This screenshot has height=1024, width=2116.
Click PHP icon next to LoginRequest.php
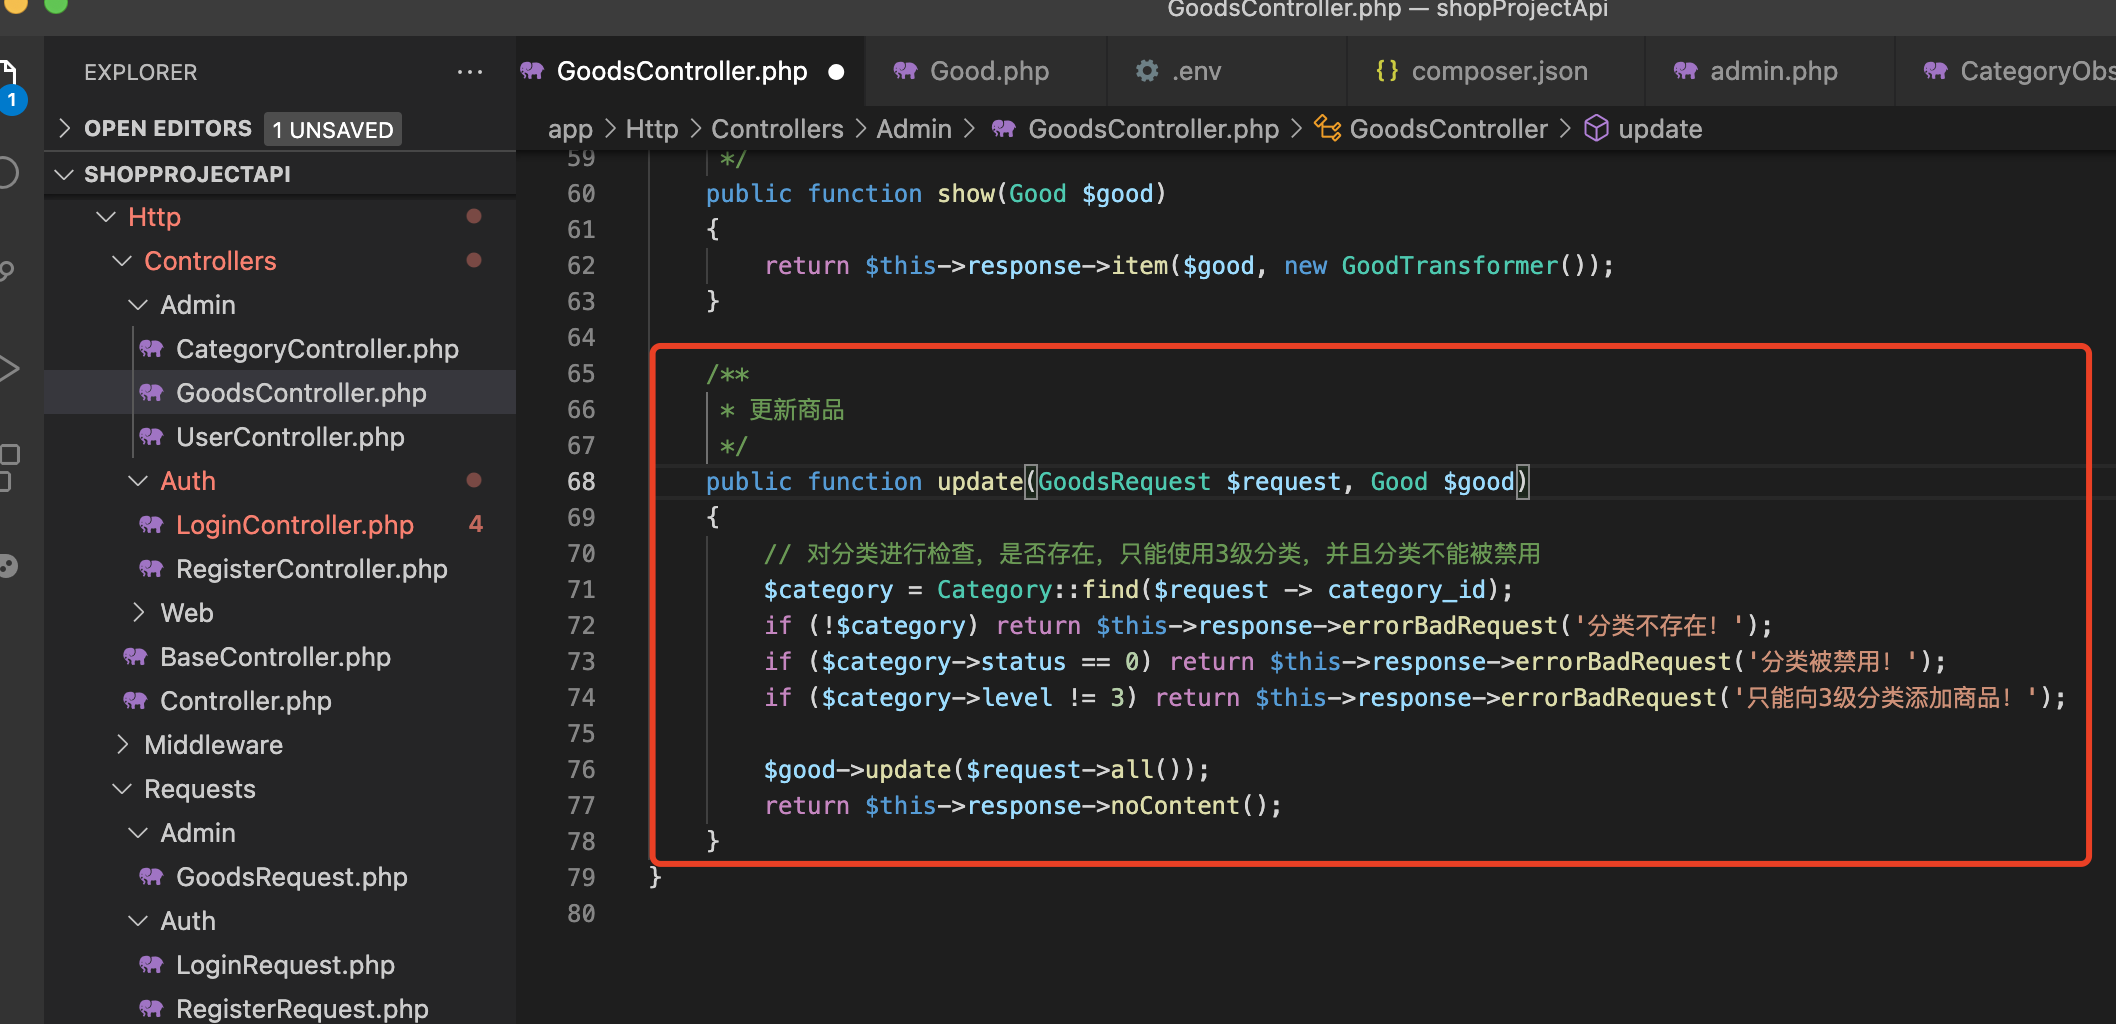tap(152, 965)
